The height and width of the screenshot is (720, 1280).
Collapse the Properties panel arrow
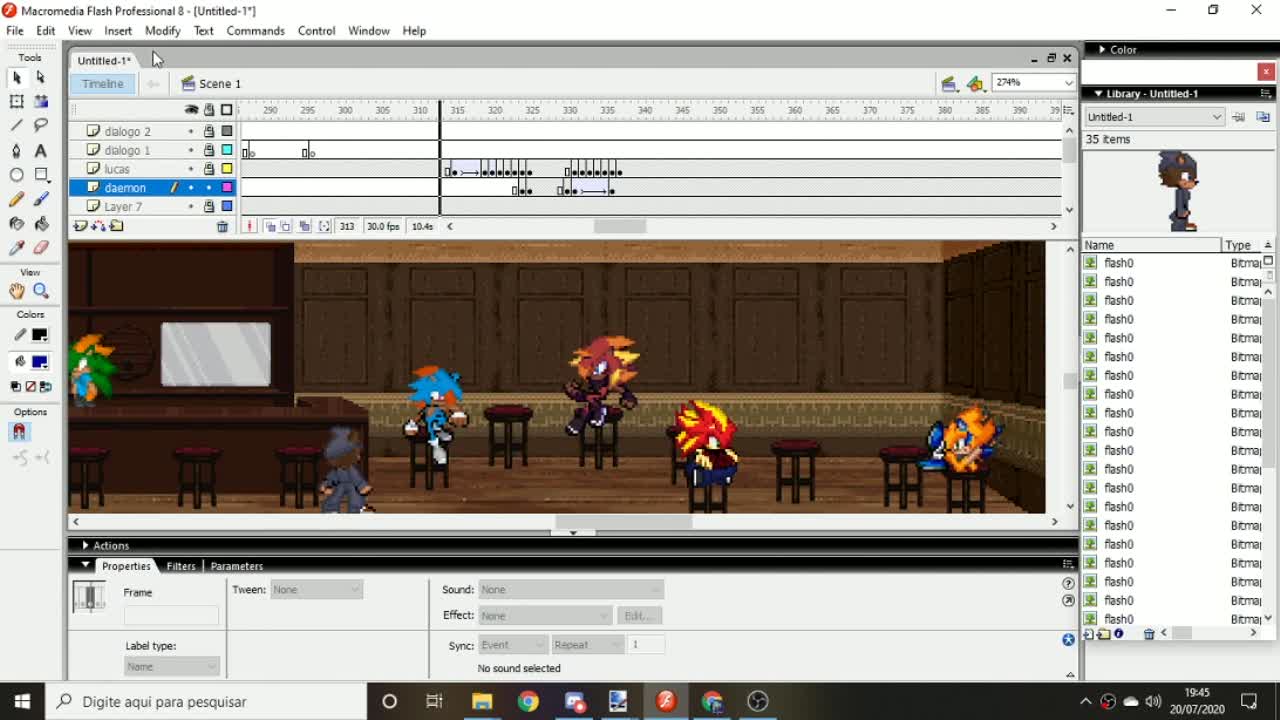[x=86, y=565]
